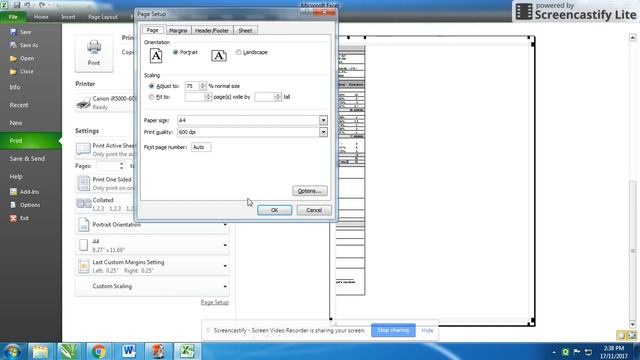Select New in Backstage menu
This screenshot has height=360, width=640.
(16, 123)
